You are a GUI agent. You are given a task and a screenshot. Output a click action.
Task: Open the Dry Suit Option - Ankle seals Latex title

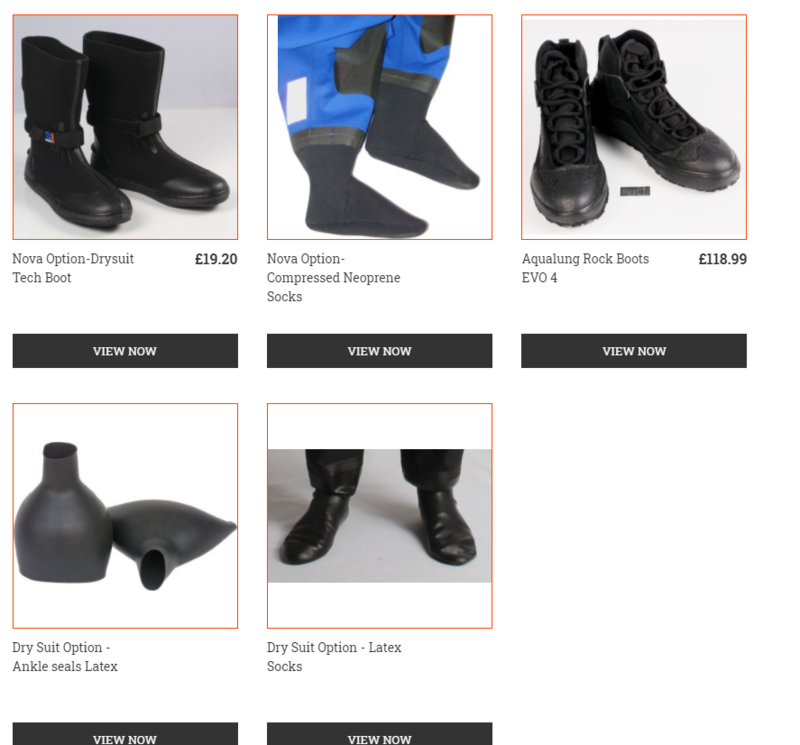tap(65, 657)
